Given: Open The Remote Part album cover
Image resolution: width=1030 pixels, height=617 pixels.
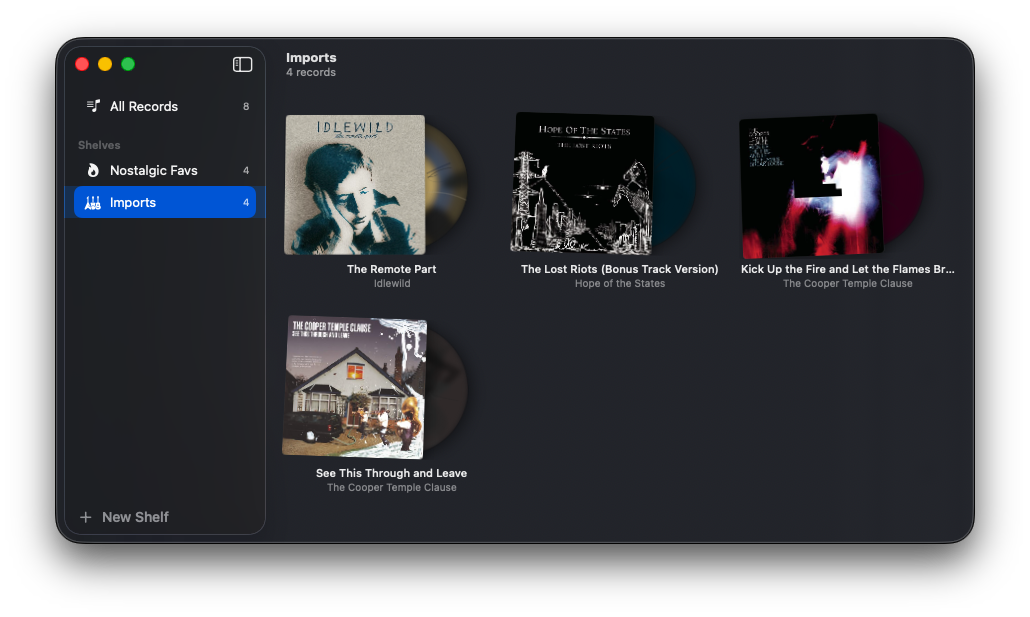Looking at the screenshot, I should click(x=355, y=184).
